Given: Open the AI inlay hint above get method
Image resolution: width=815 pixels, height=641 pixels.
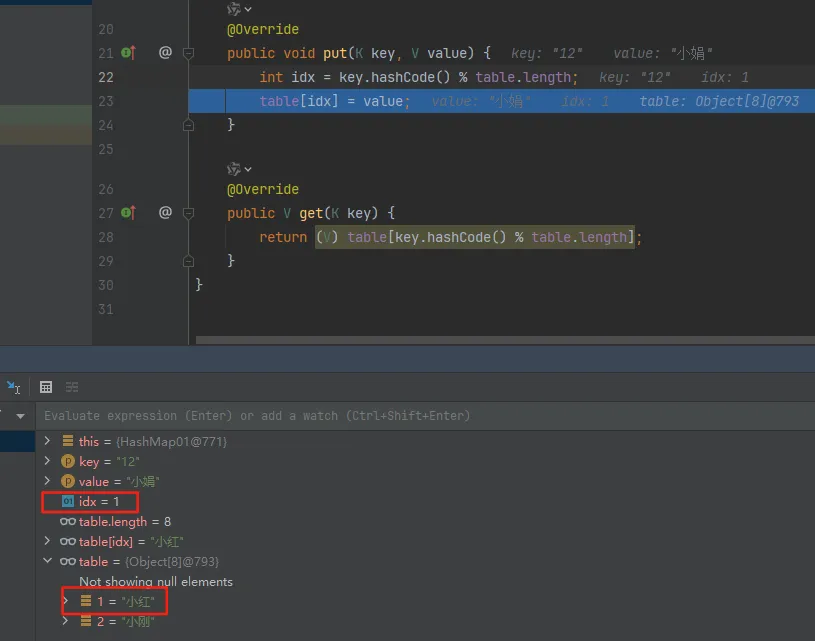Looking at the screenshot, I should tap(239, 169).
